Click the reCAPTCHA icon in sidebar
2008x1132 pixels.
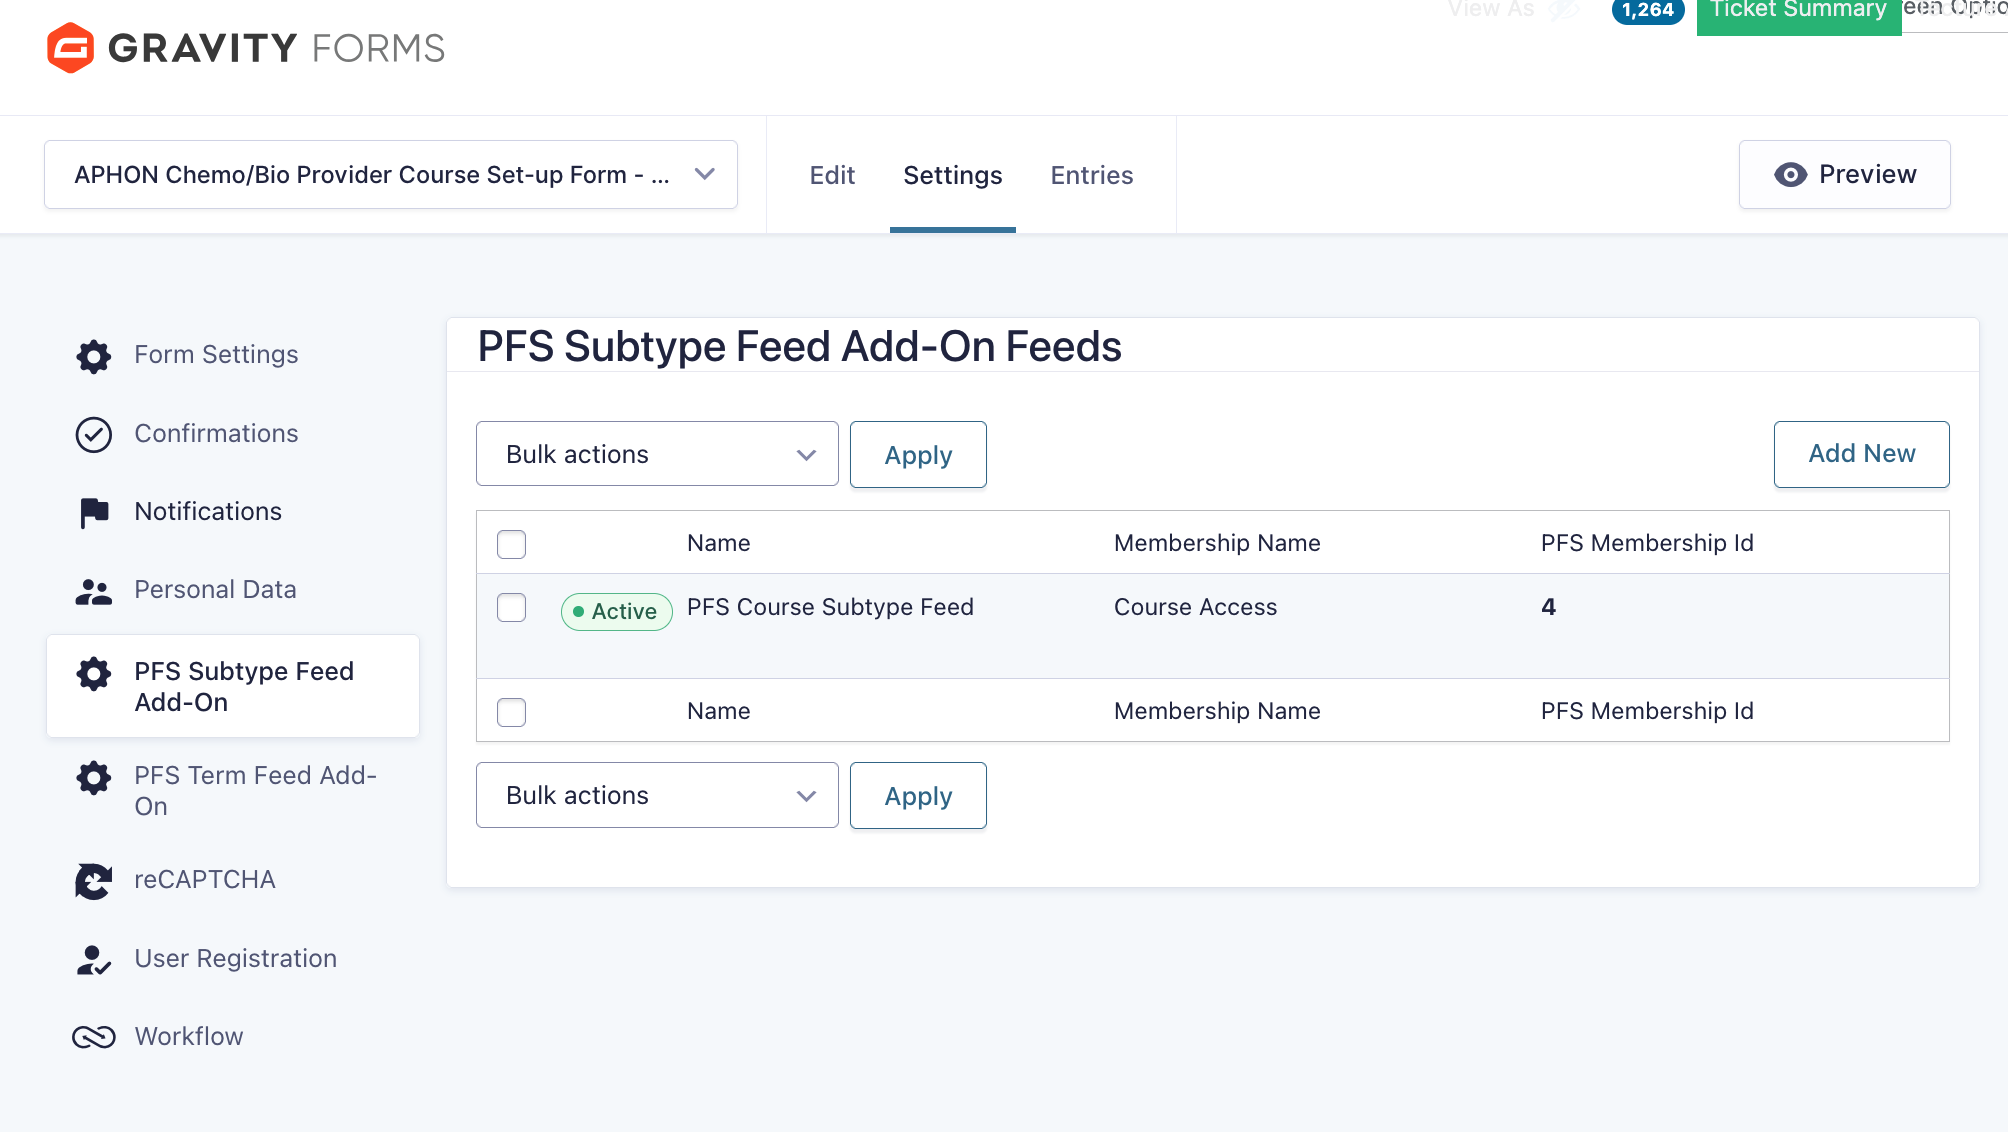[93, 881]
